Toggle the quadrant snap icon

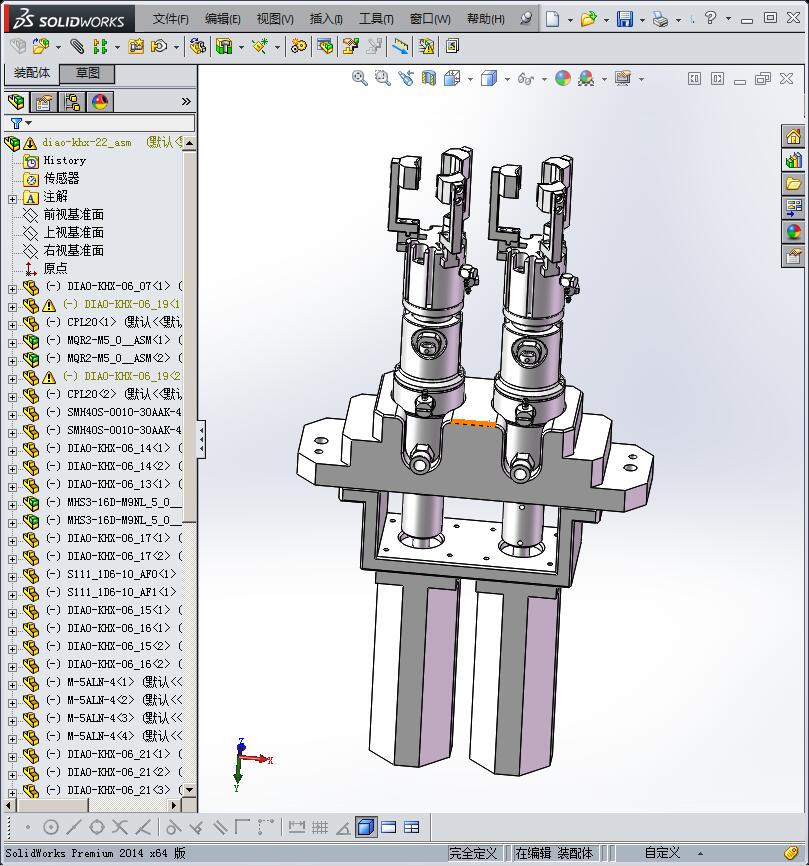(x=97, y=827)
